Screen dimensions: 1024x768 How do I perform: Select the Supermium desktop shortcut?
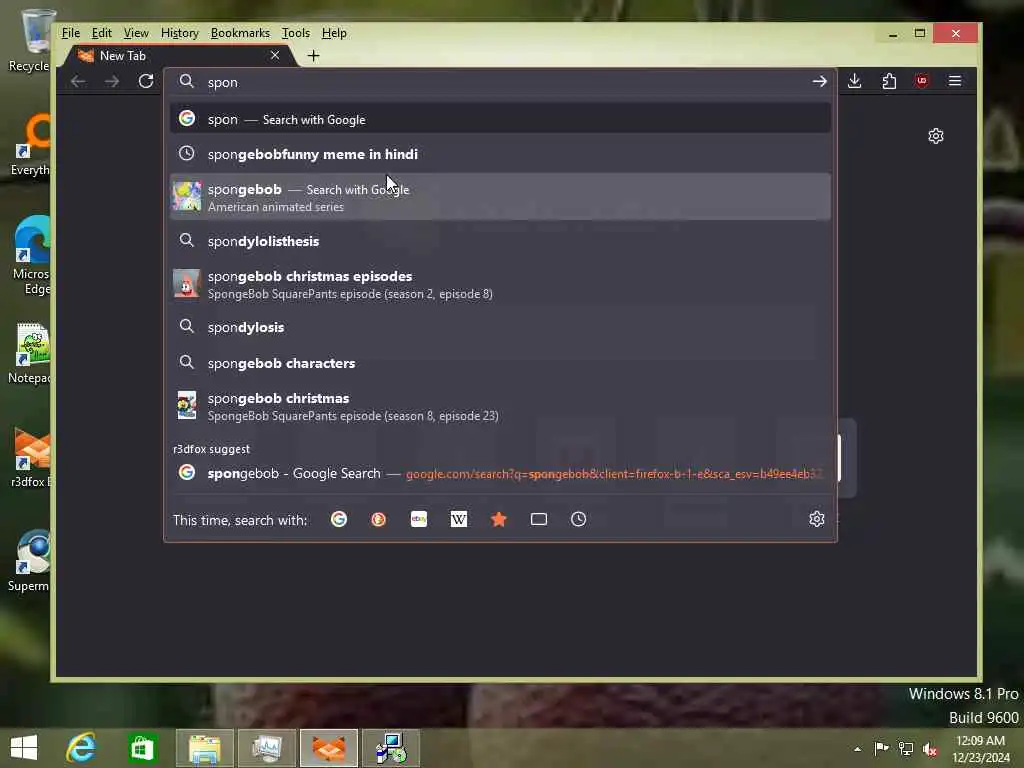[x=29, y=560]
